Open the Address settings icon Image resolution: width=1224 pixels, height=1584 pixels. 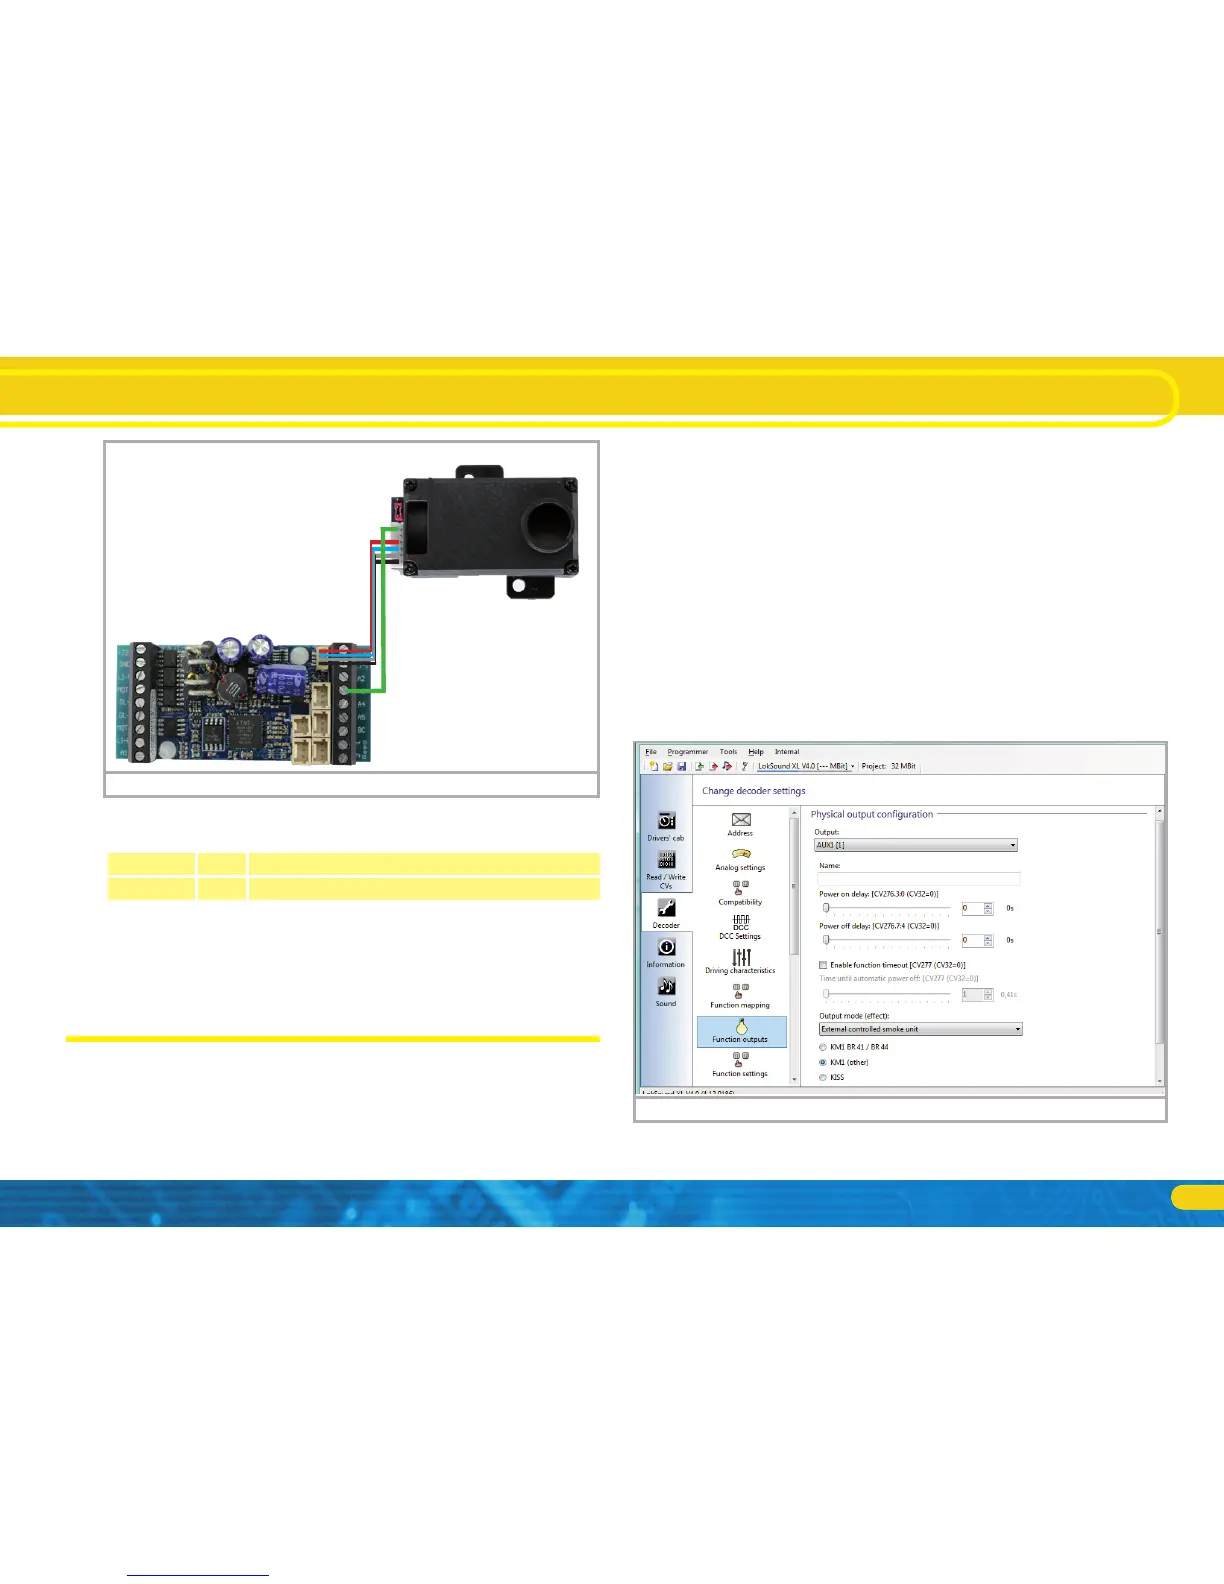[x=741, y=825]
